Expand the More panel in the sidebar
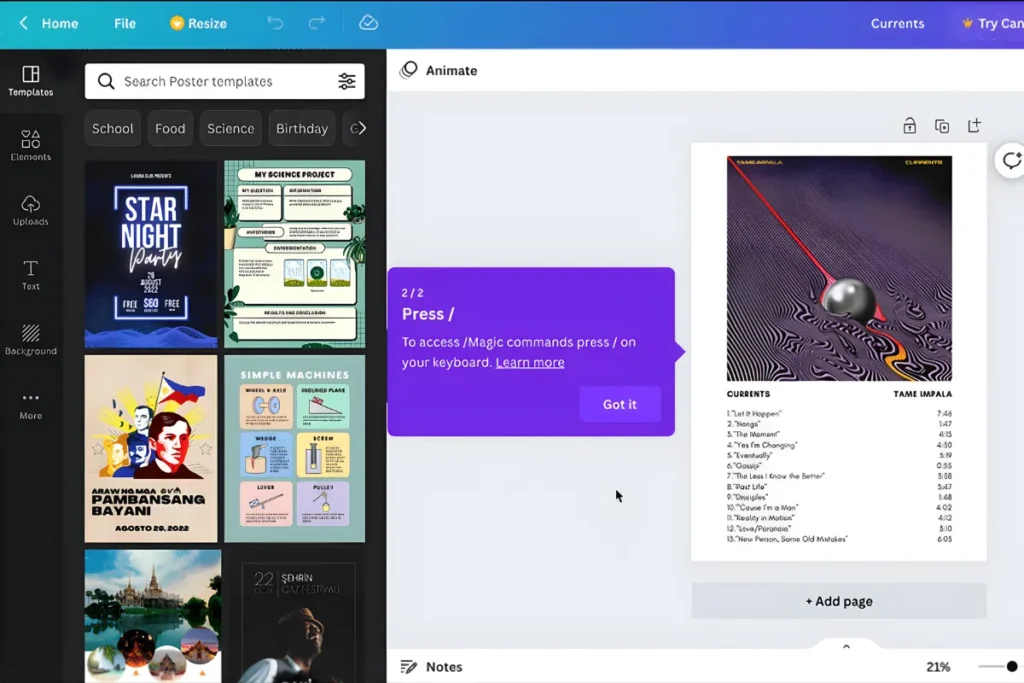This screenshot has height=683, width=1024. tap(31, 405)
